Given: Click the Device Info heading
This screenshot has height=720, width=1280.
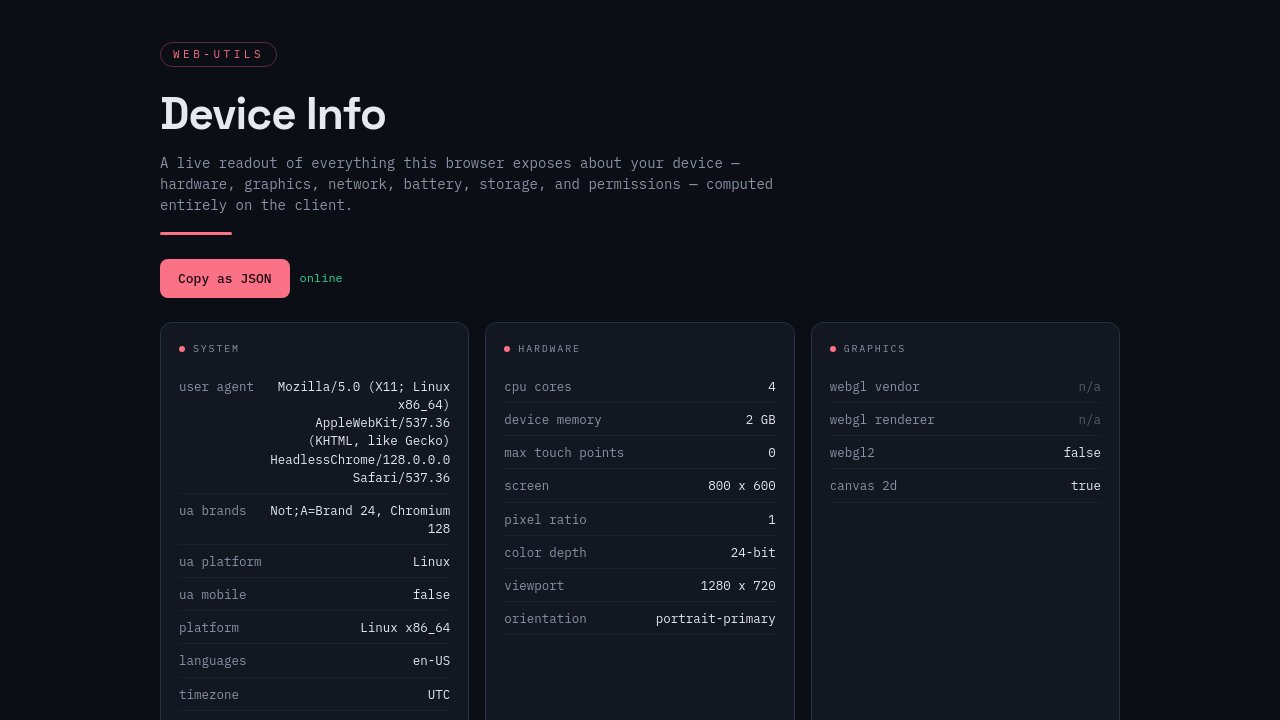Looking at the screenshot, I should (x=273, y=114).
